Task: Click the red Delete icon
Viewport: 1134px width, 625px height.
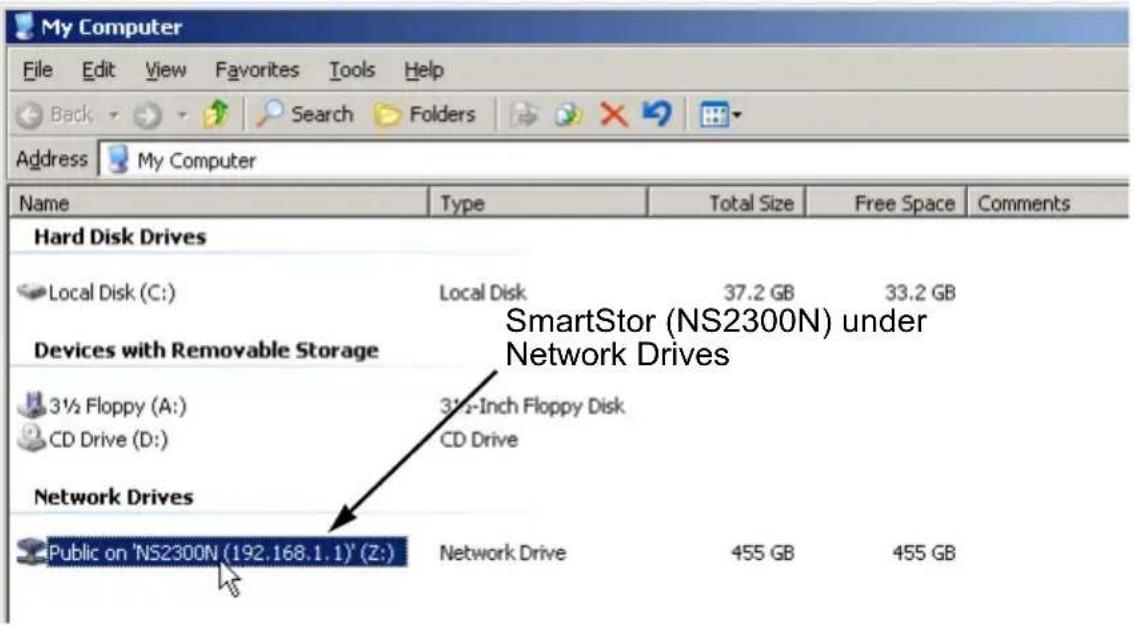Action: [613, 114]
